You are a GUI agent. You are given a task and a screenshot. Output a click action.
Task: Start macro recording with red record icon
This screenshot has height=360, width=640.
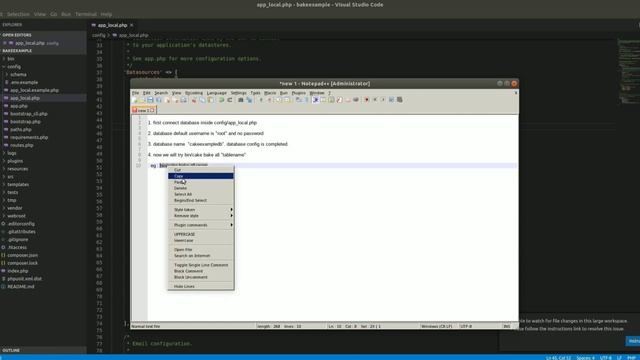tap(366, 100)
